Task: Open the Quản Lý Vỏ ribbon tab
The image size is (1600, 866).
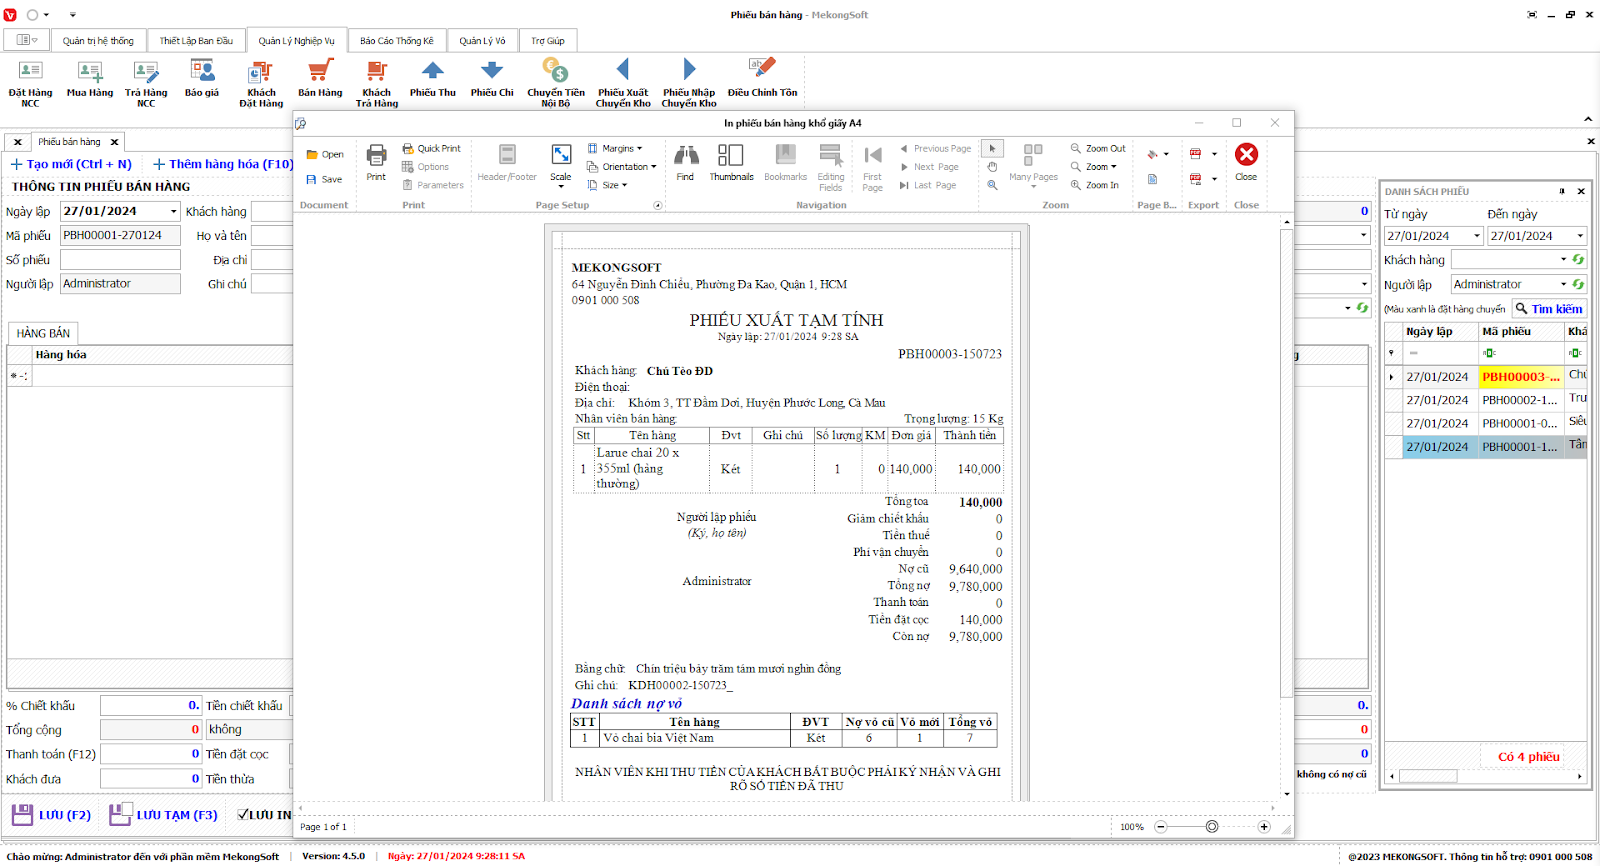Action: click(x=482, y=41)
